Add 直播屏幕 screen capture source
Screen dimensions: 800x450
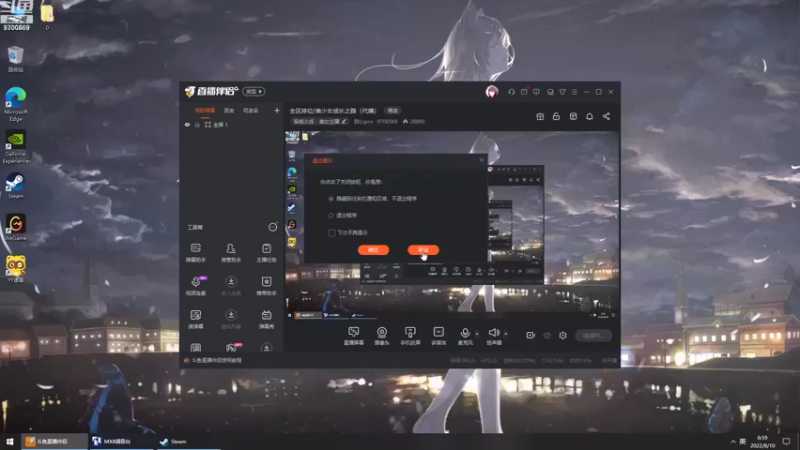click(x=354, y=336)
